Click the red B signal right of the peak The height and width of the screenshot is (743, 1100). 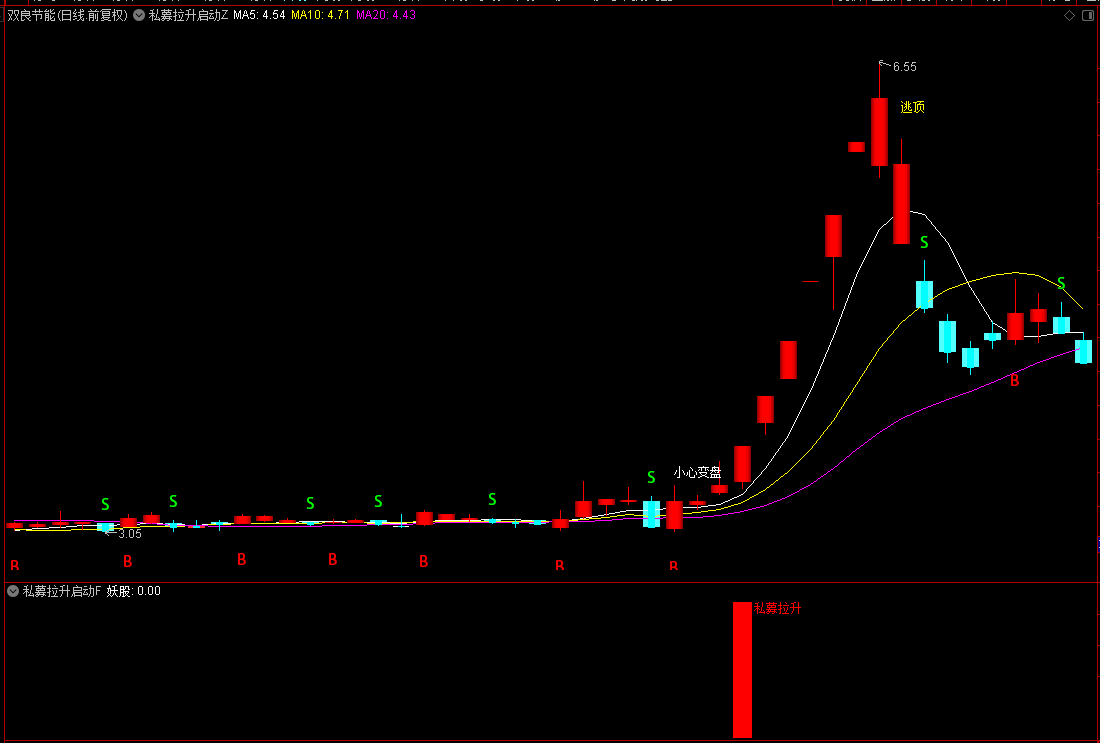1014,381
